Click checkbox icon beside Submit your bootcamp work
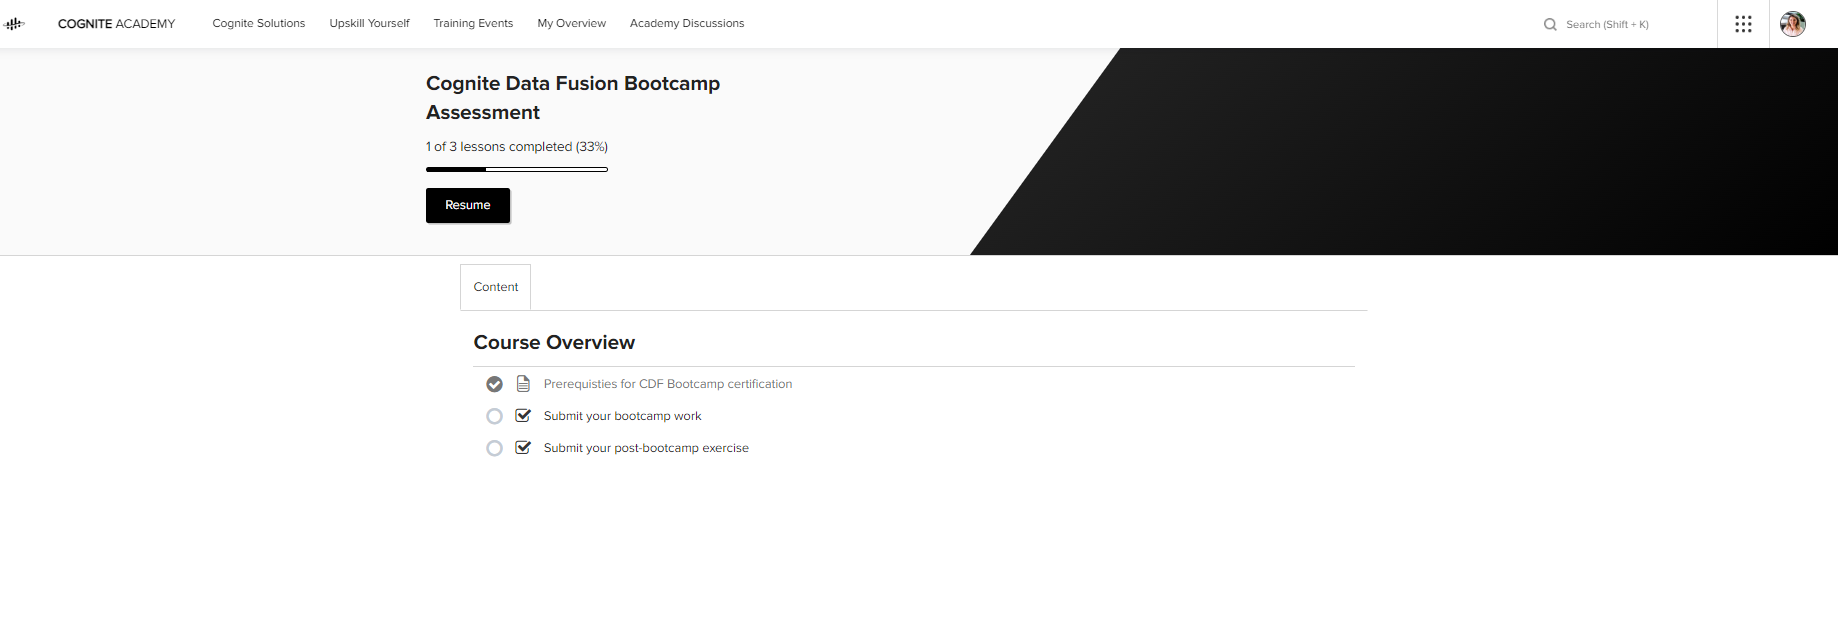This screenshot has width=1838, height=644. click(x=523, y=416)
